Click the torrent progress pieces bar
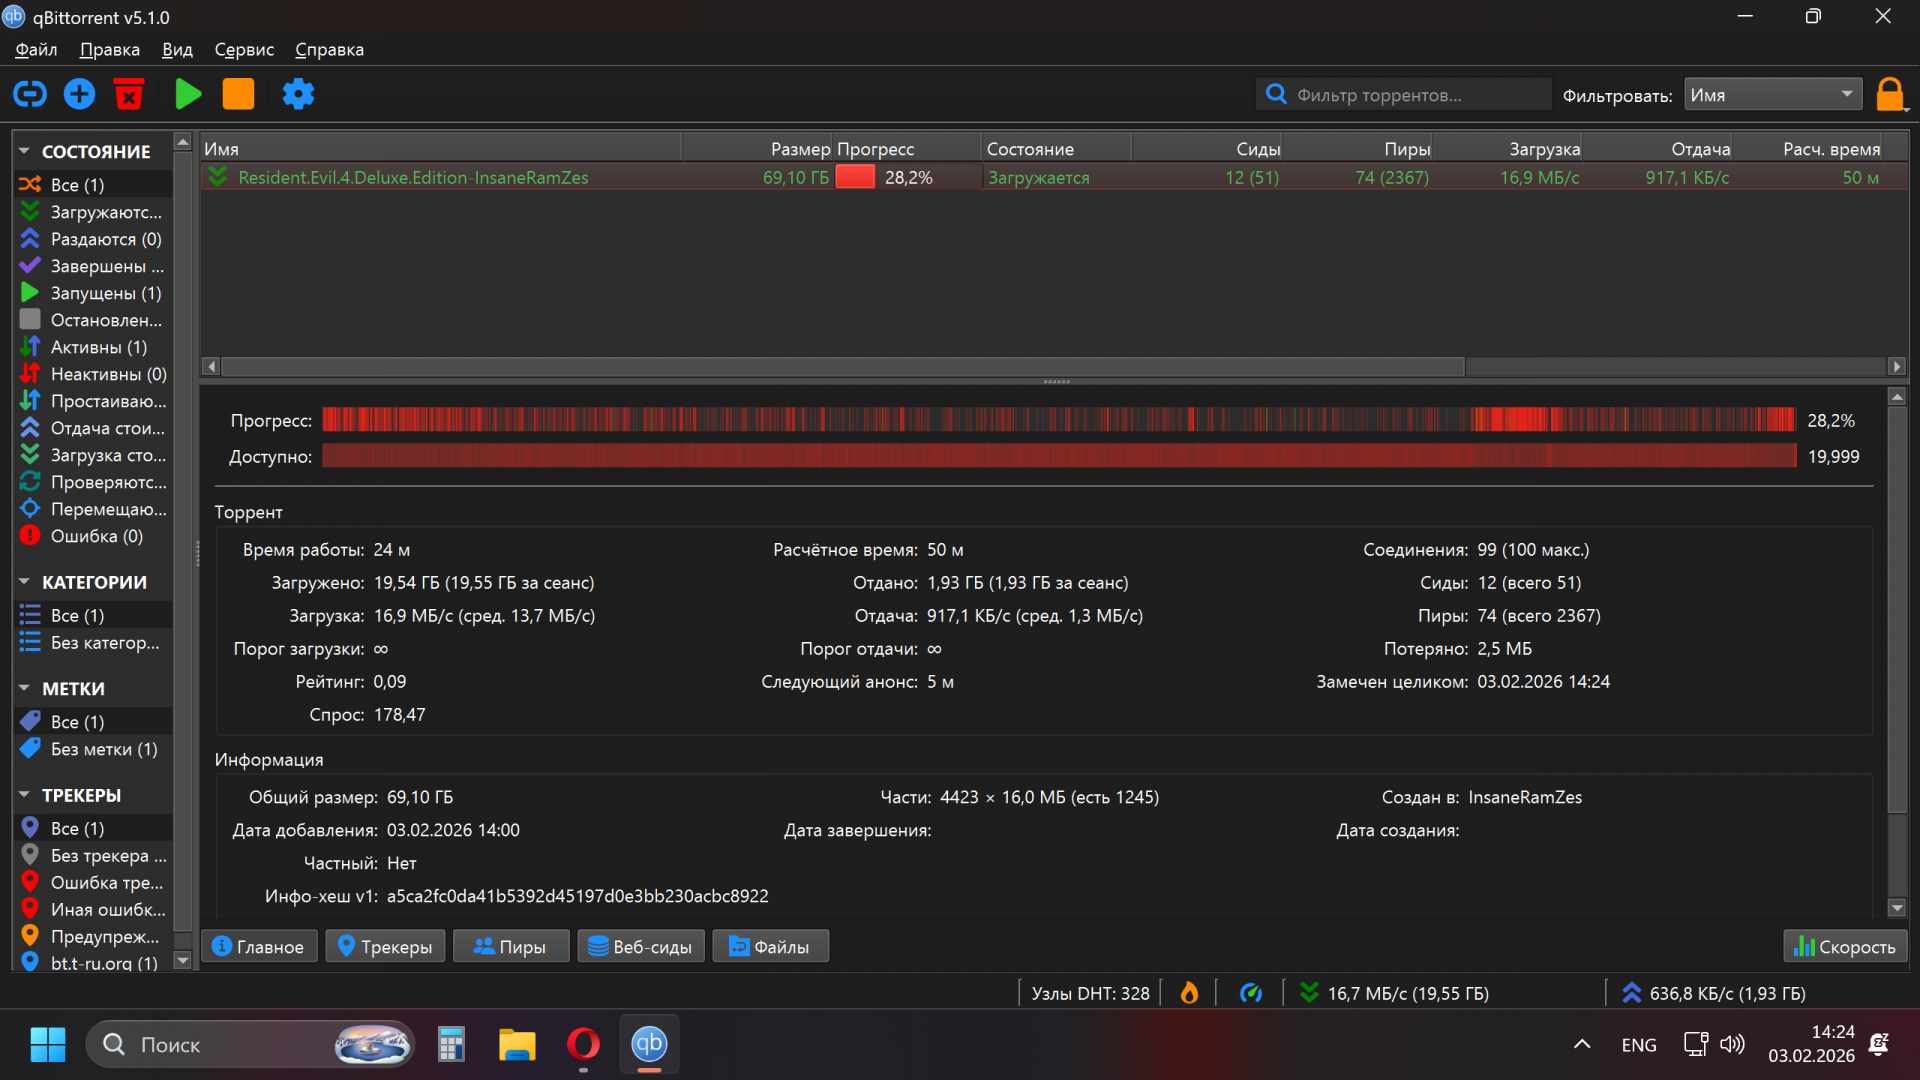Screen dimensions: 1920x1080 (1058, 420)
